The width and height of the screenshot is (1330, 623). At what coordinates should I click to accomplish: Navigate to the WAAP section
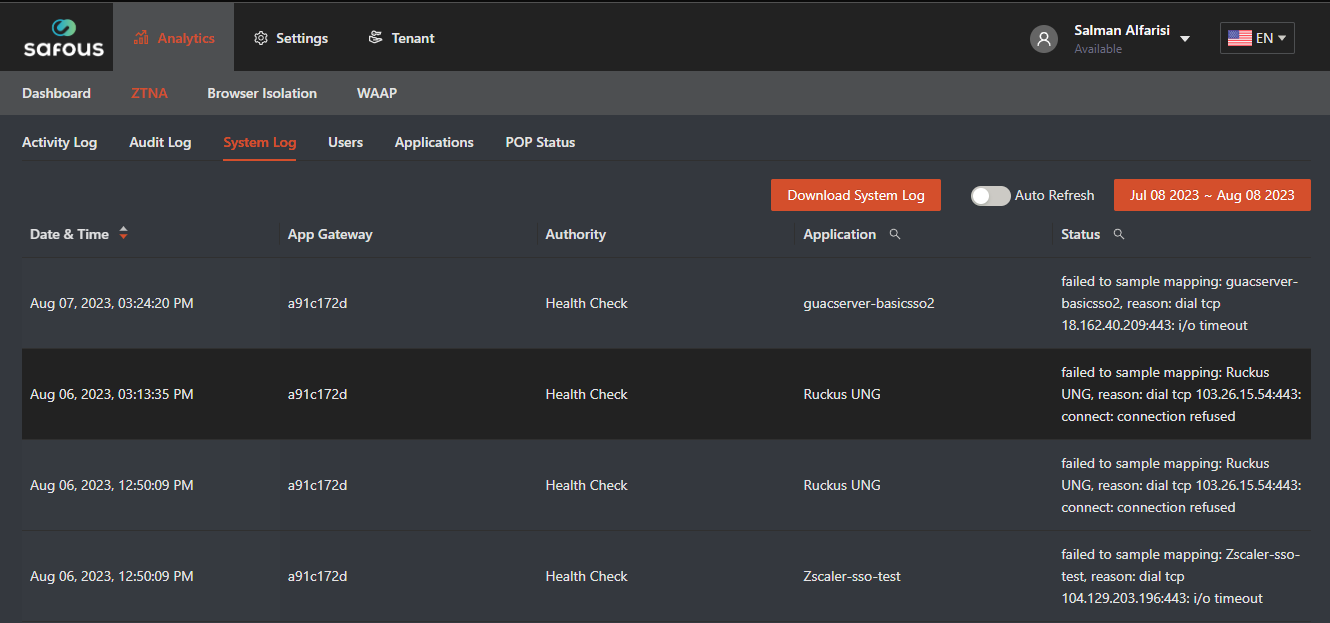(377, 93)
